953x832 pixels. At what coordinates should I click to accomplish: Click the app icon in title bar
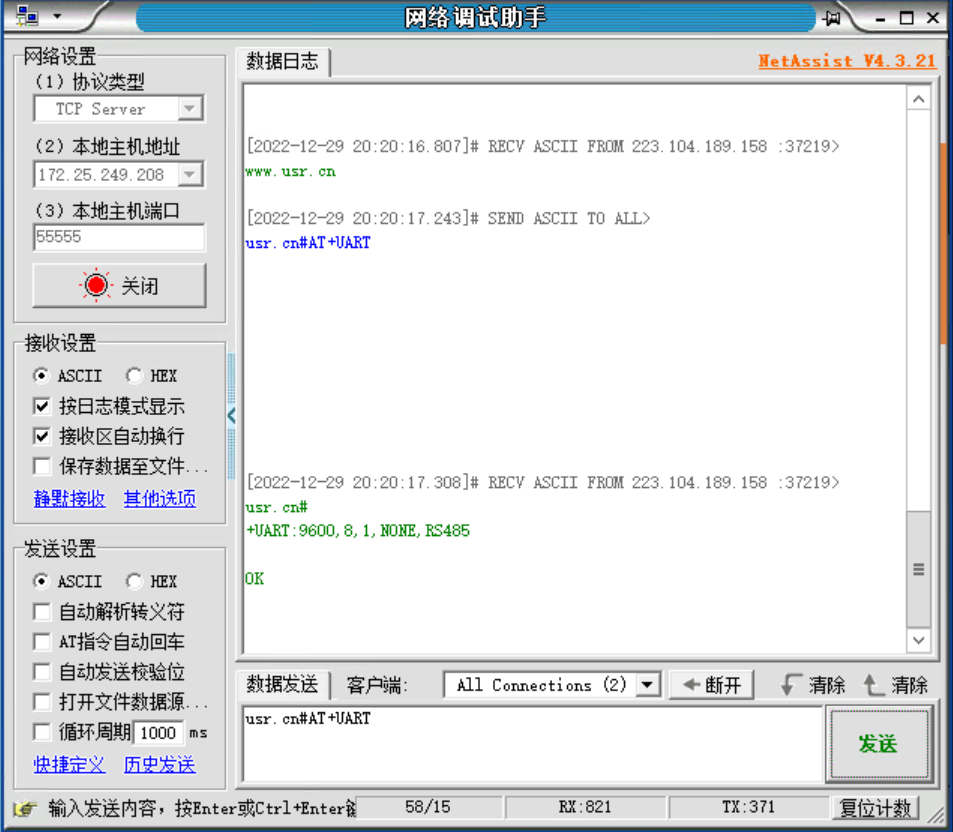click(x=27, y=18)
